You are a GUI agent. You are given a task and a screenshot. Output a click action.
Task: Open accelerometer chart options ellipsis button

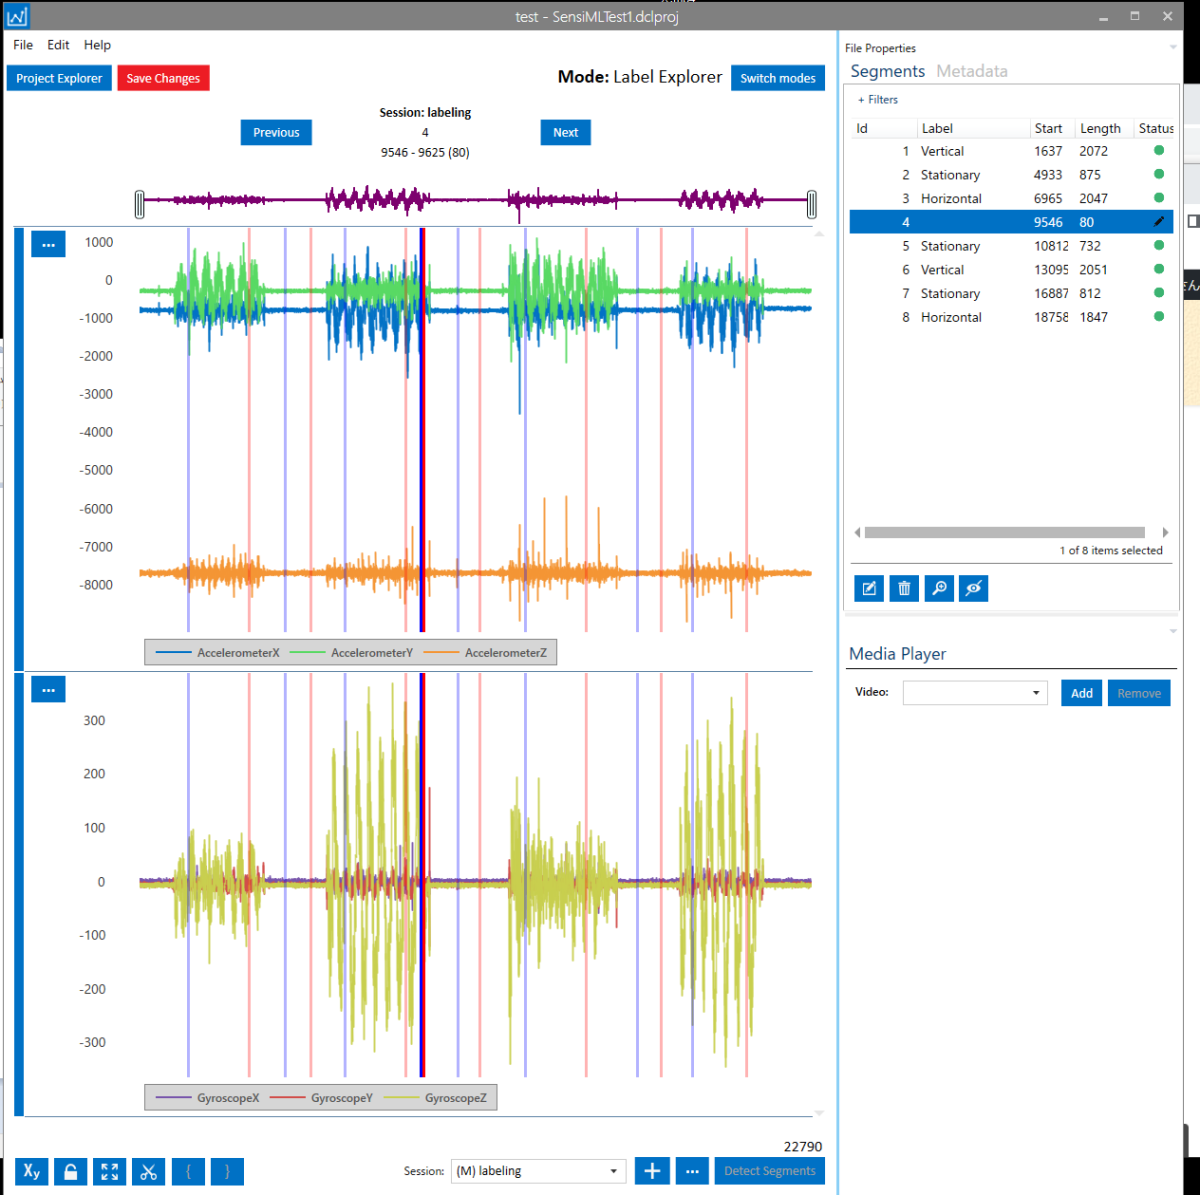(48, 244)
